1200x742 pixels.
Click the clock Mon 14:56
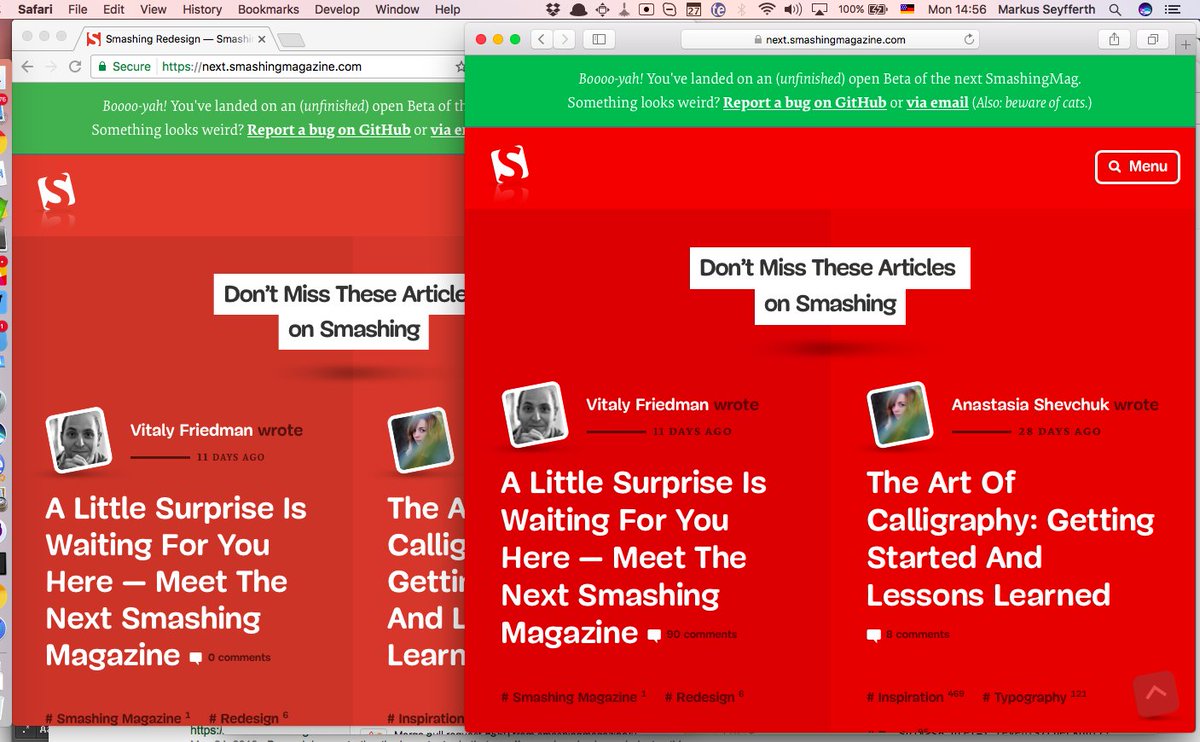click(x=957, y=9)
